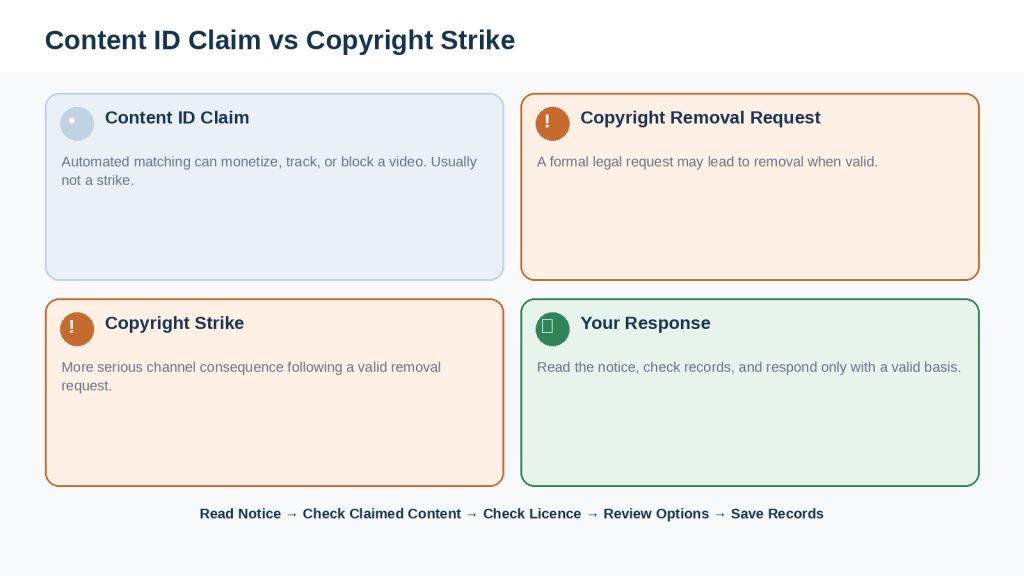Viewport: 1024px width, 576px height.
Task: Click the Content ID Claim circle icon
Action: [77, 123]
